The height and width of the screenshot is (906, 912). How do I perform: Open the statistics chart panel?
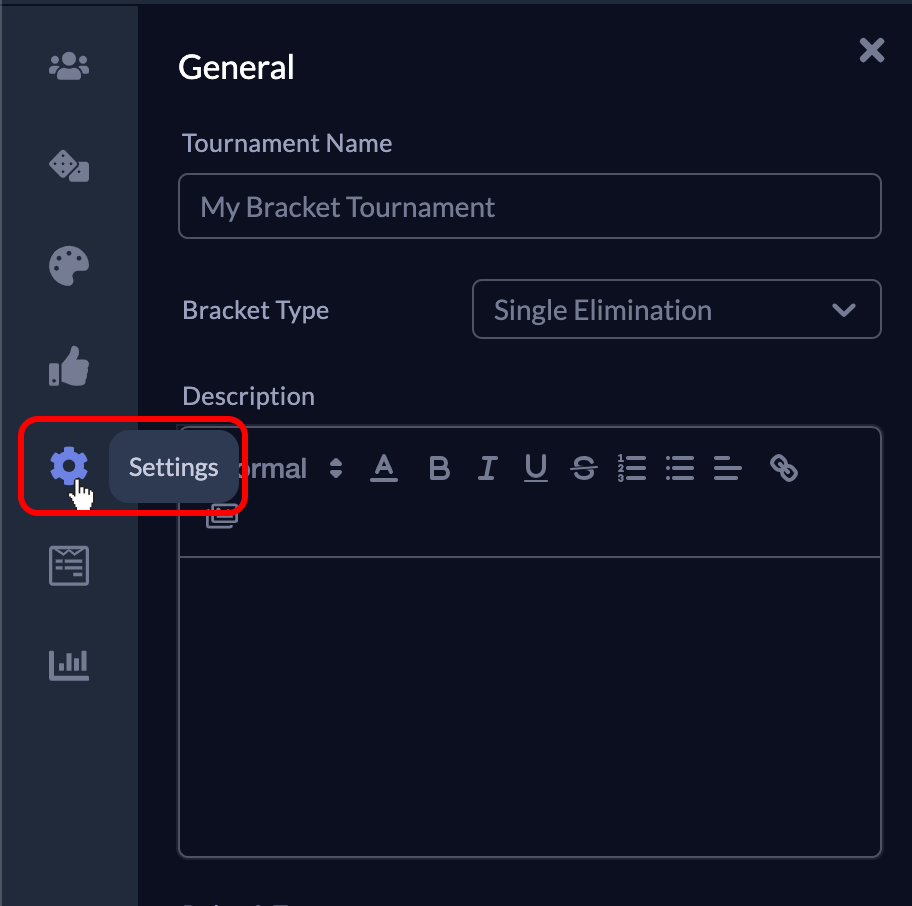[68, 664]
